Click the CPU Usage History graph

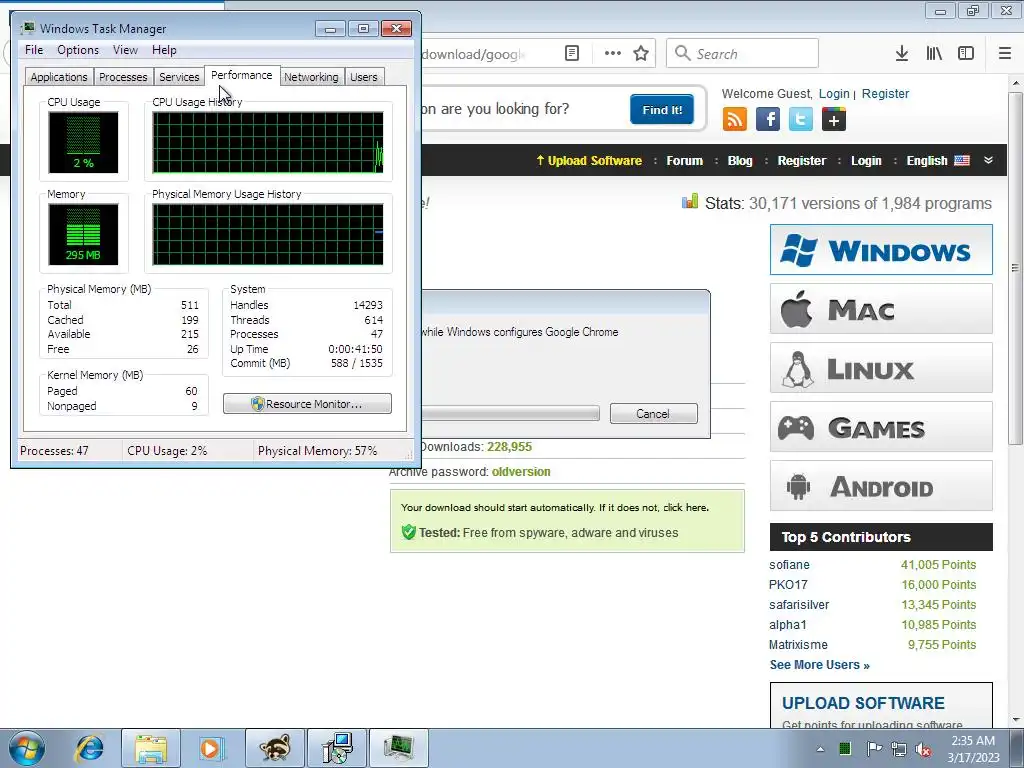coord(268,142)
